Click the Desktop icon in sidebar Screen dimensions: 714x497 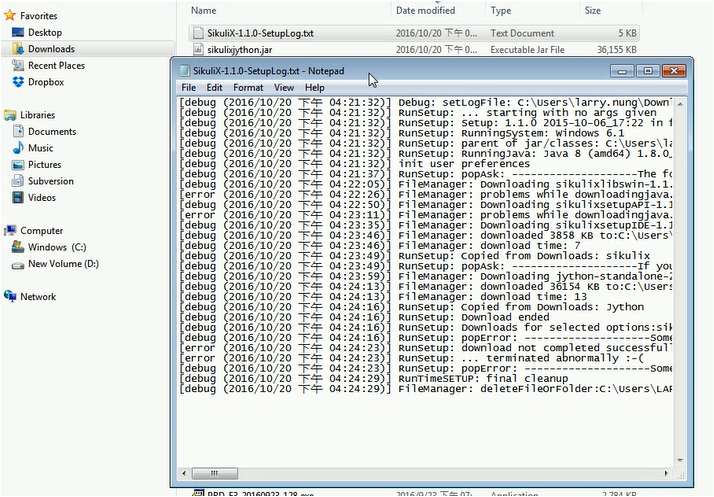click(18, 32)
